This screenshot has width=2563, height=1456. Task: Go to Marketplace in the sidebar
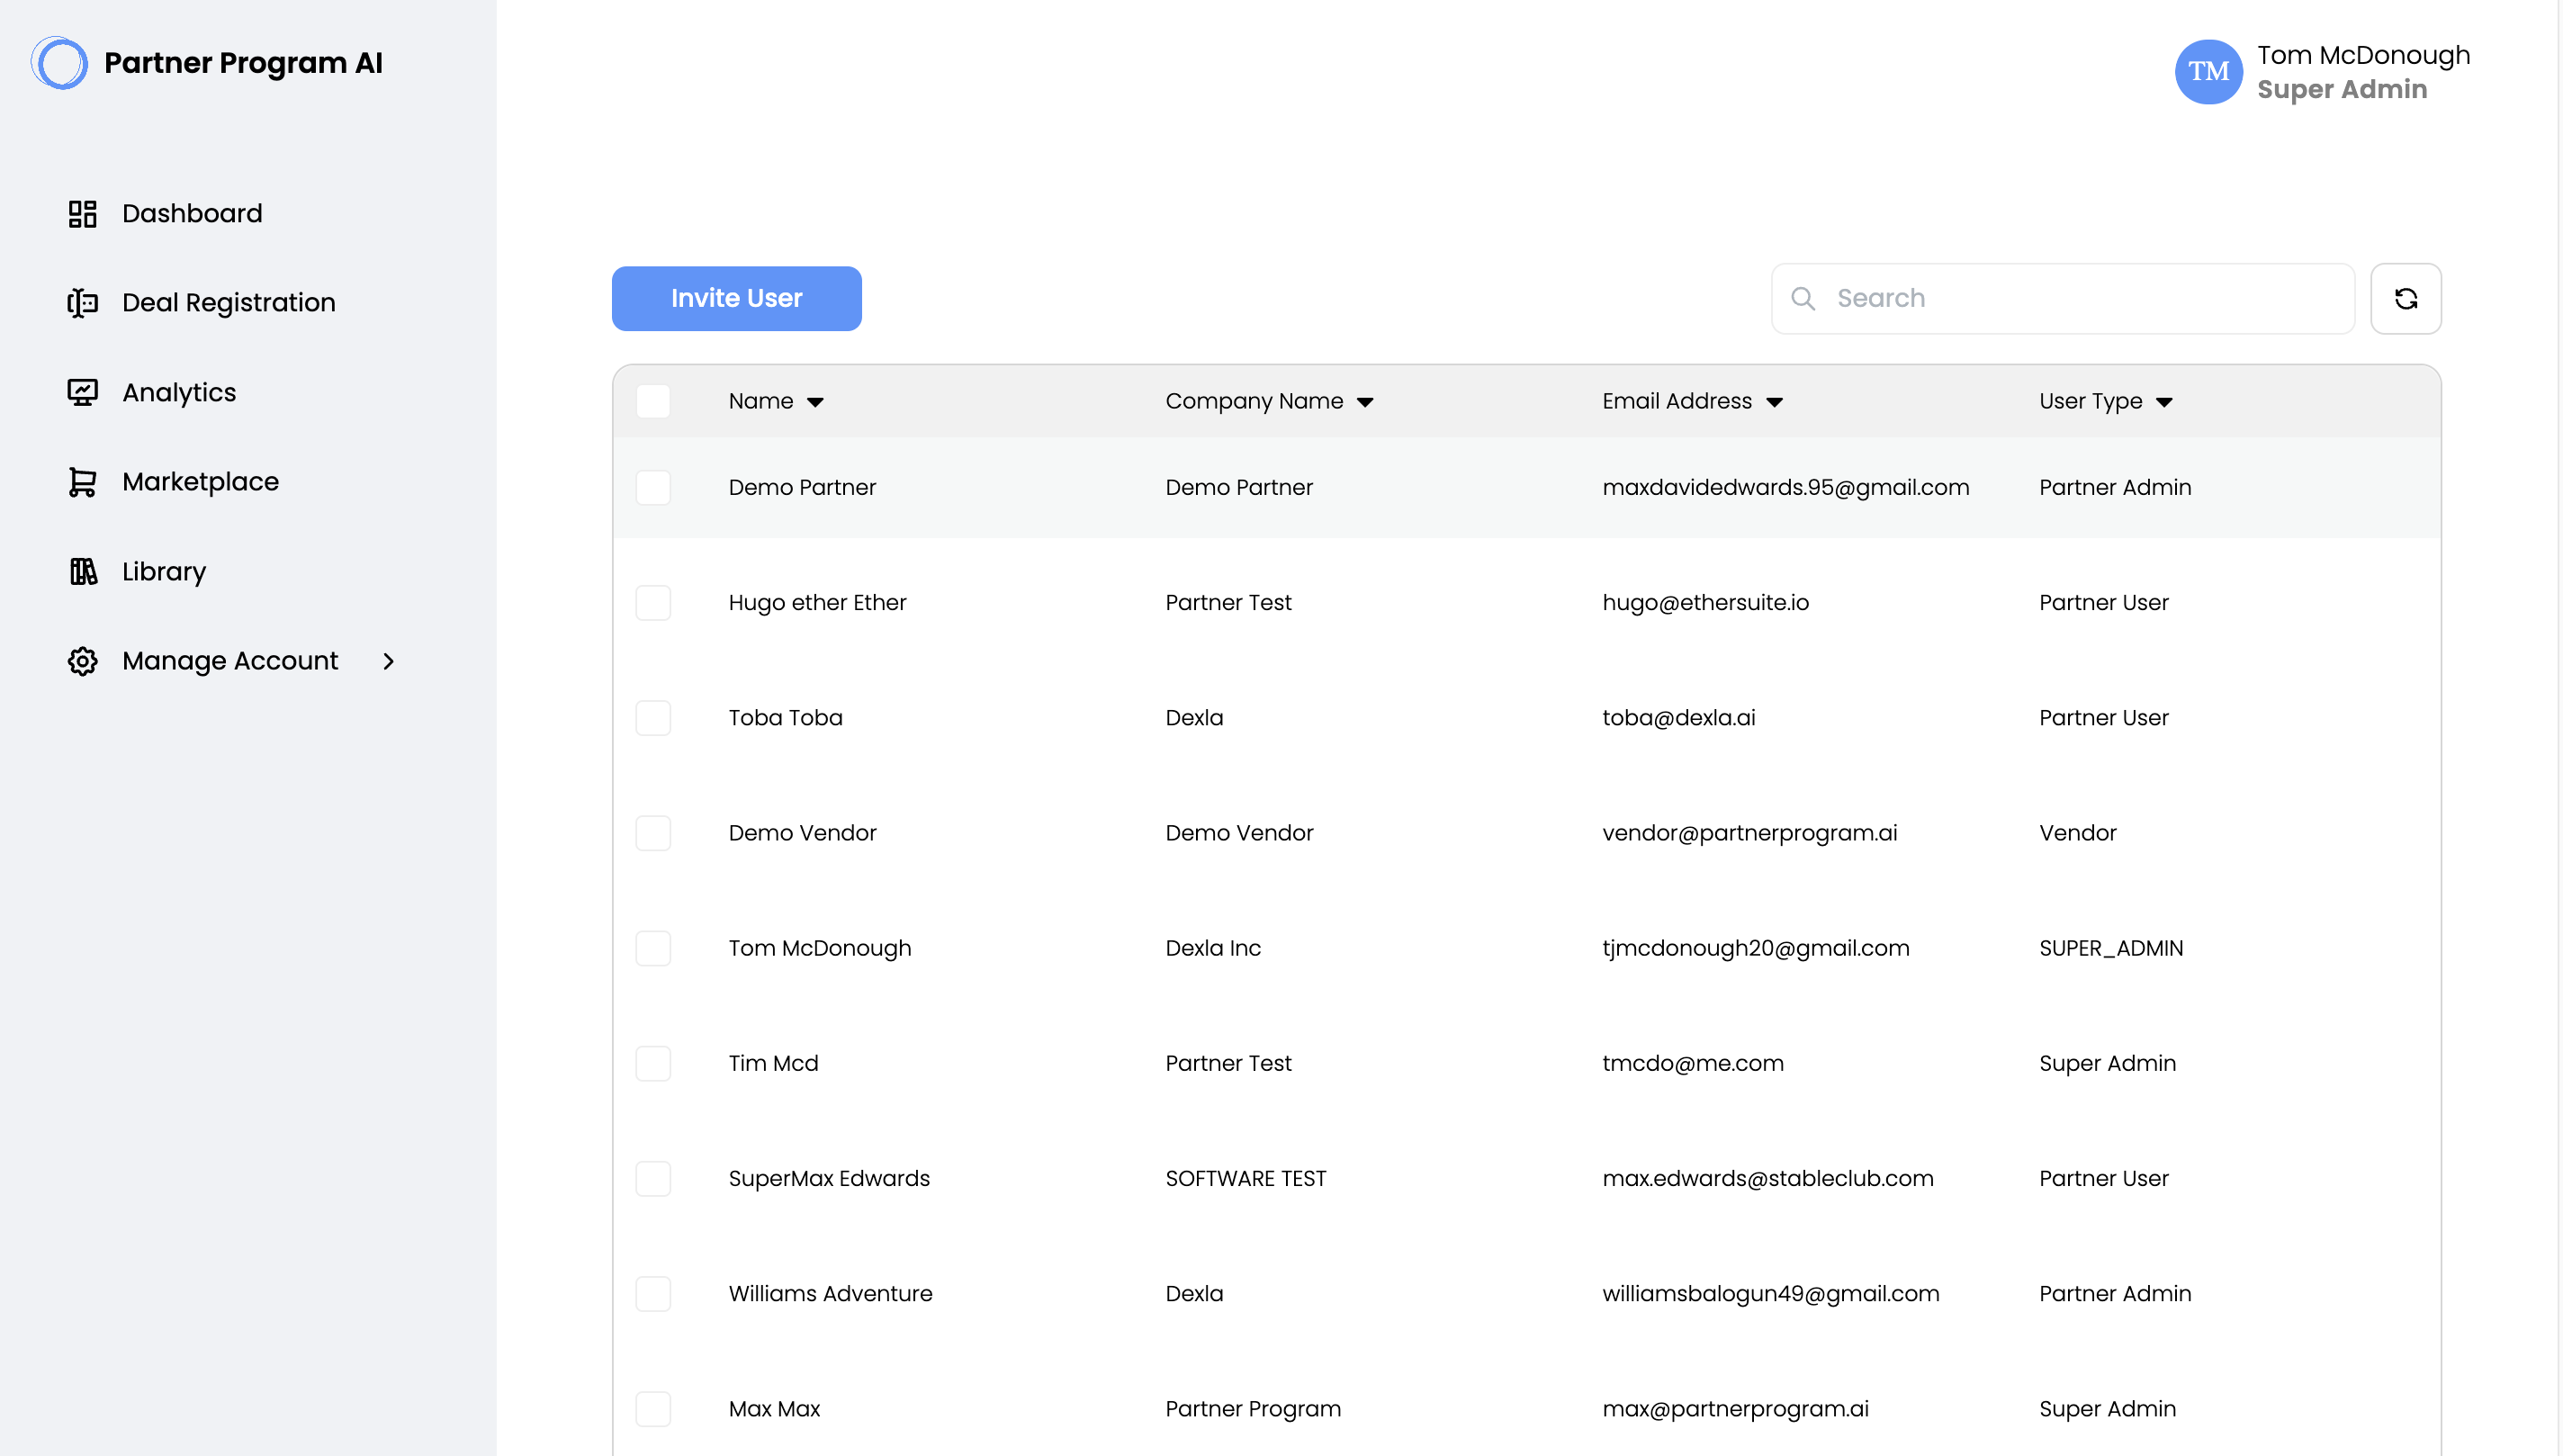pyautogui.click(x=200, y=482)
